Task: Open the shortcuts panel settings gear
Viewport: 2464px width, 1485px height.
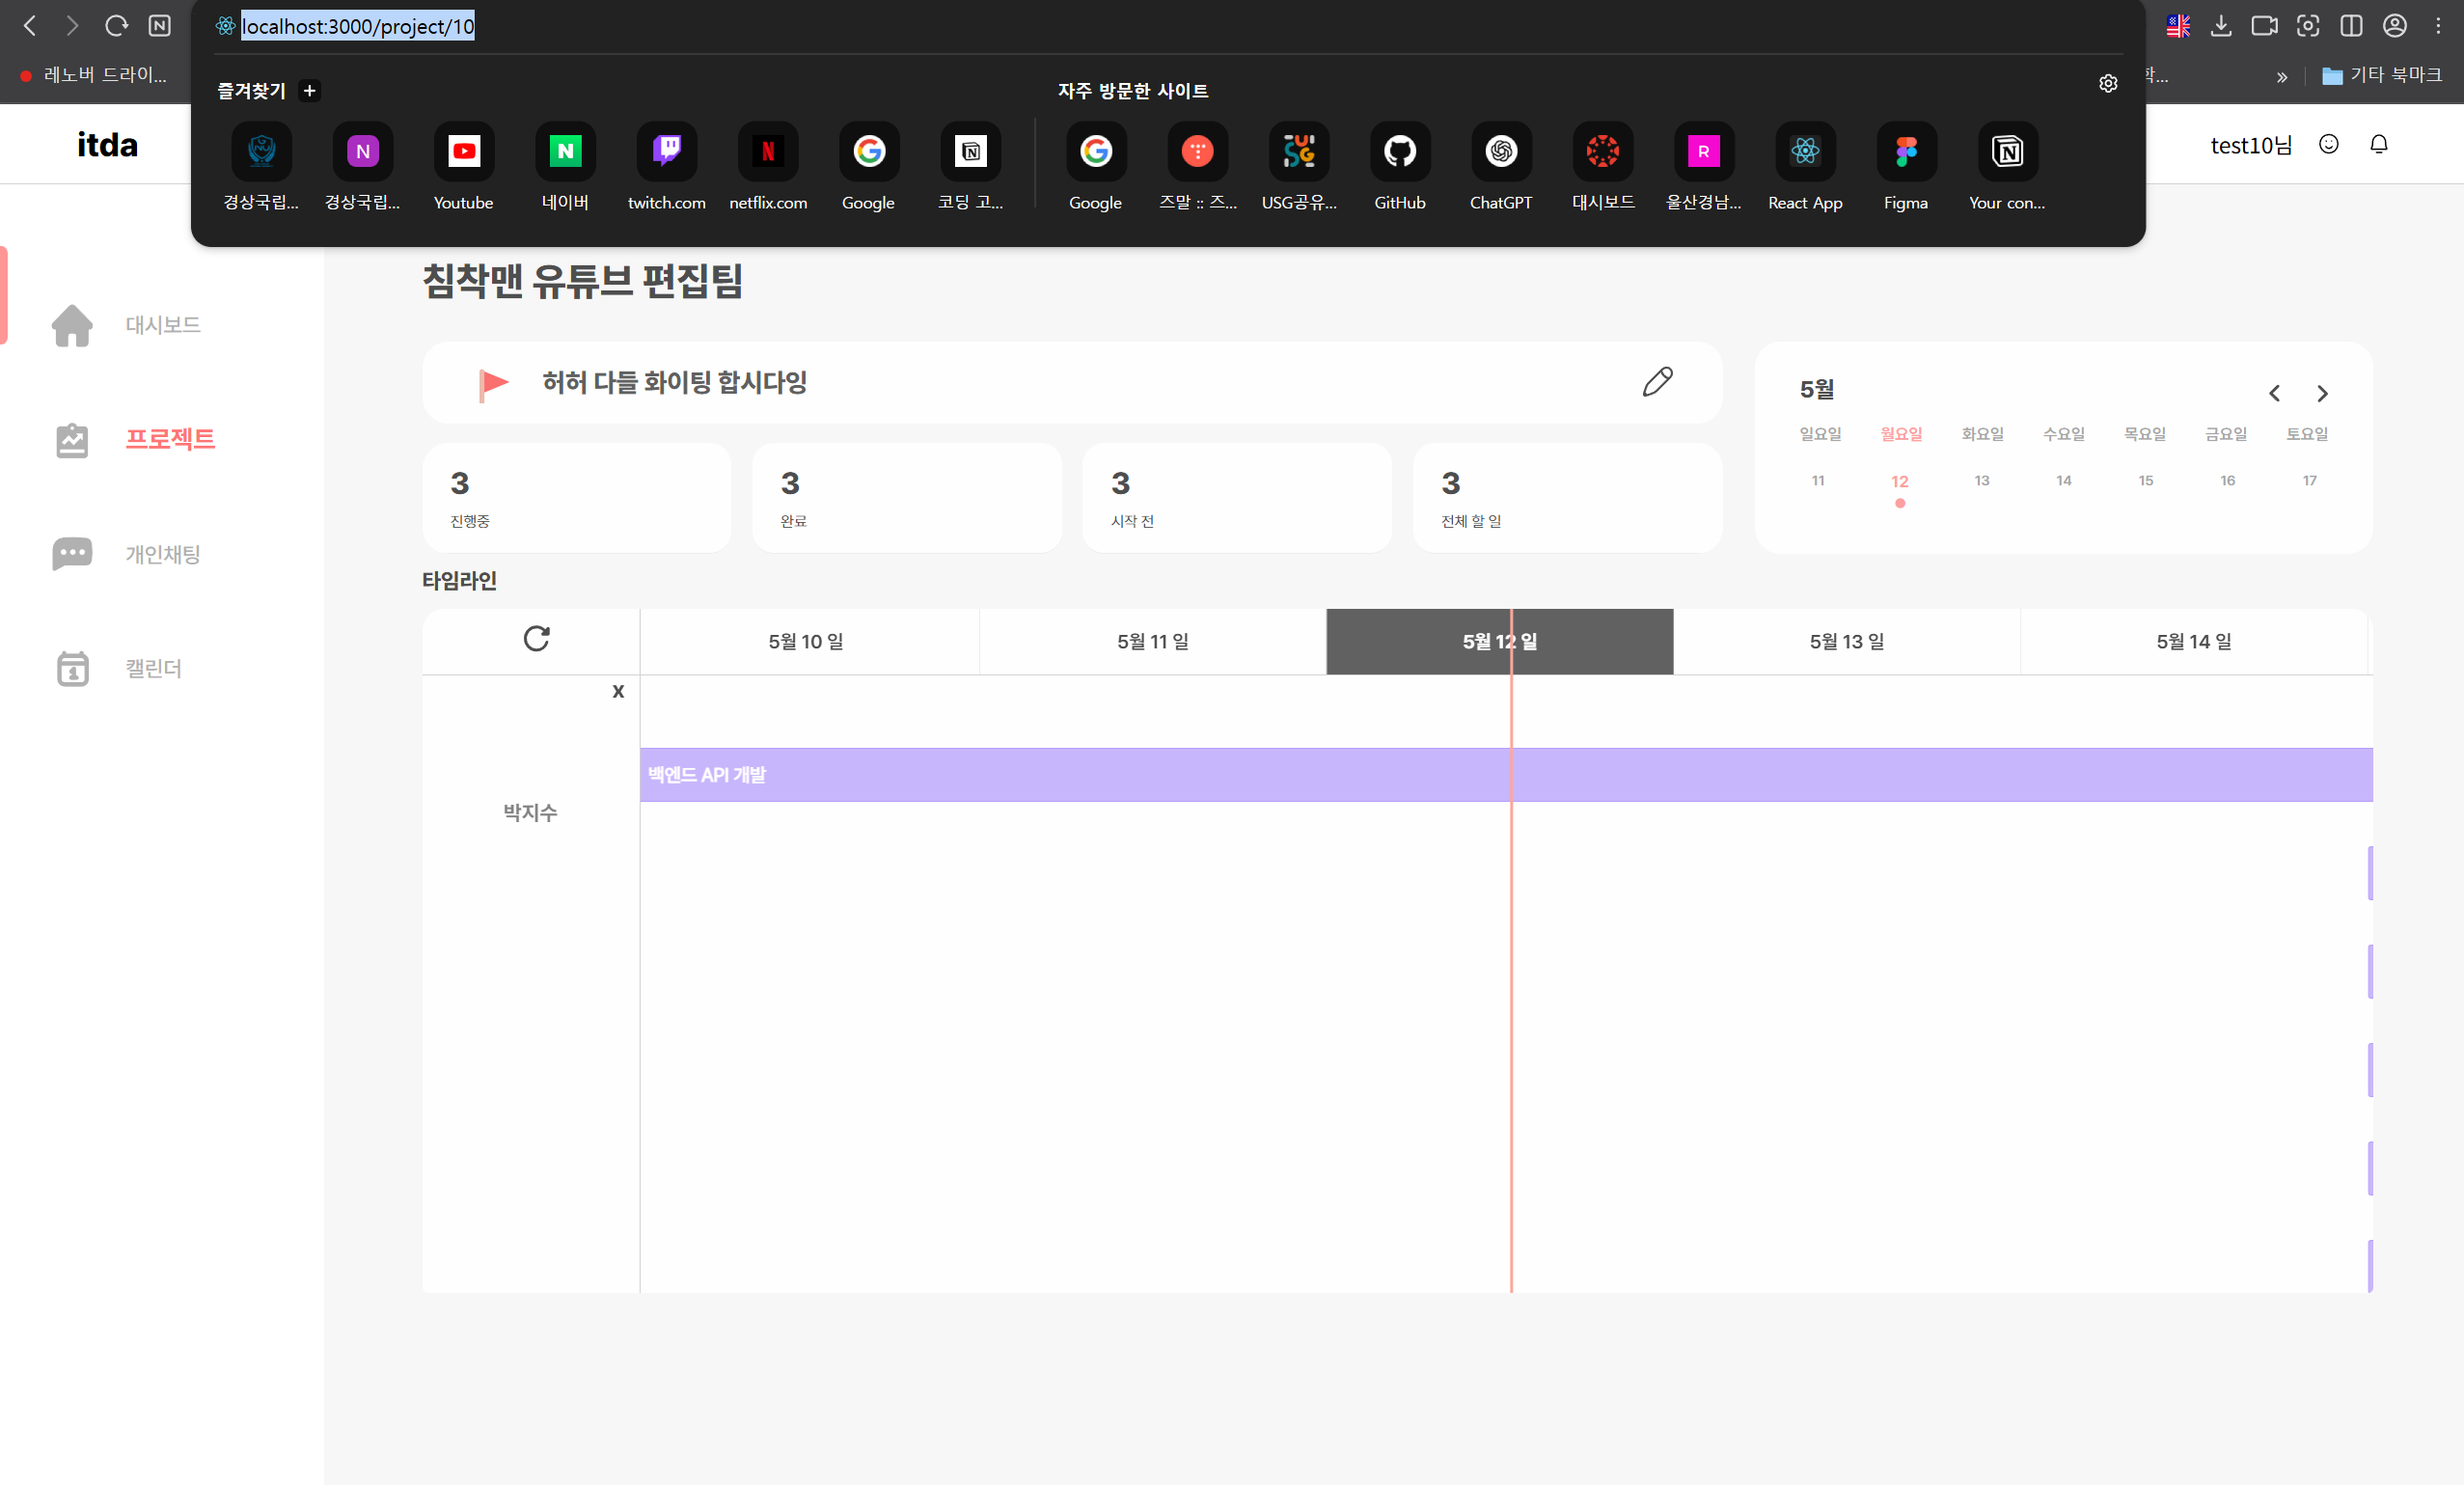Action: click(2108, 84)
